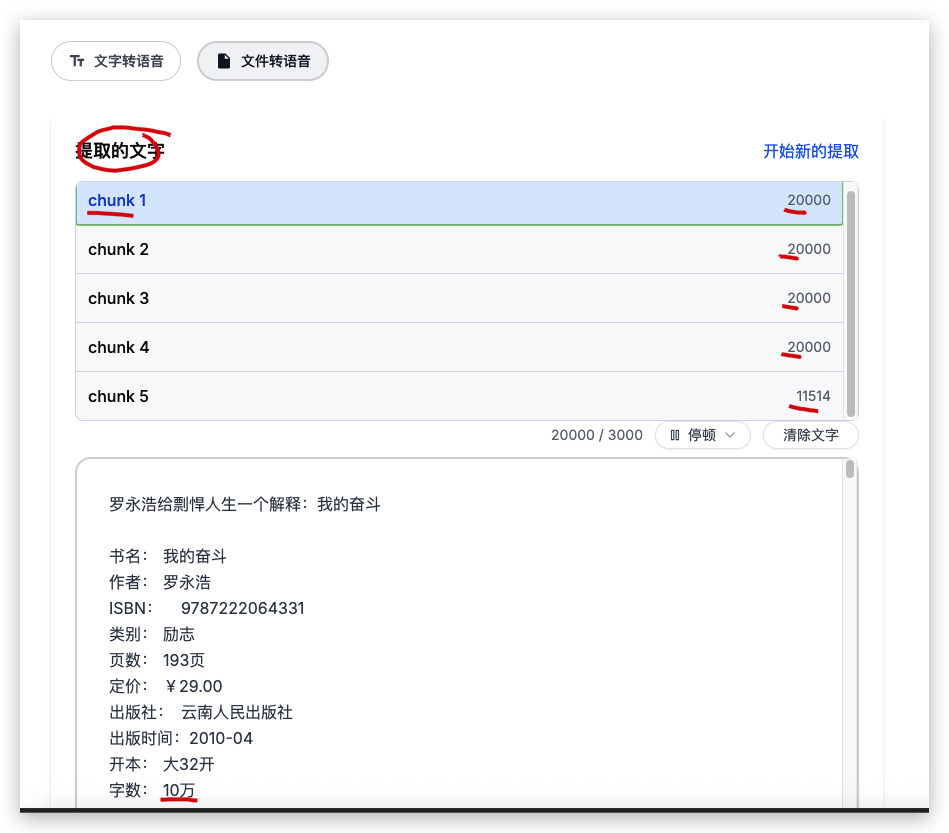Select chunk 1 row
Screen dimensions: 949x833
coord(459,203)
